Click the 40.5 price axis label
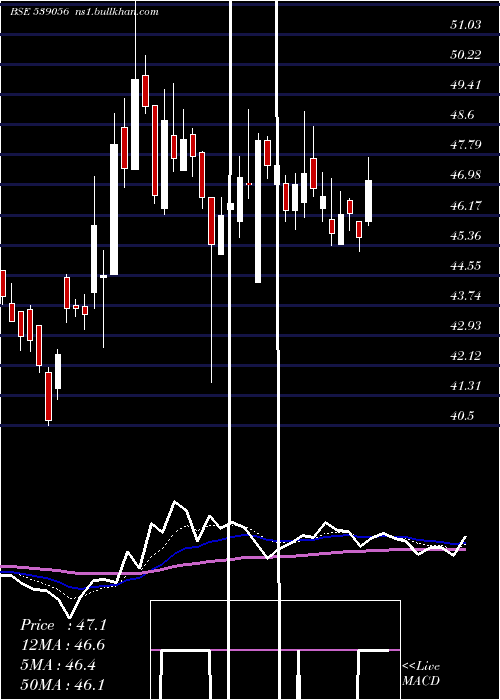Screen dimensions: 500x700 point(462,416)
